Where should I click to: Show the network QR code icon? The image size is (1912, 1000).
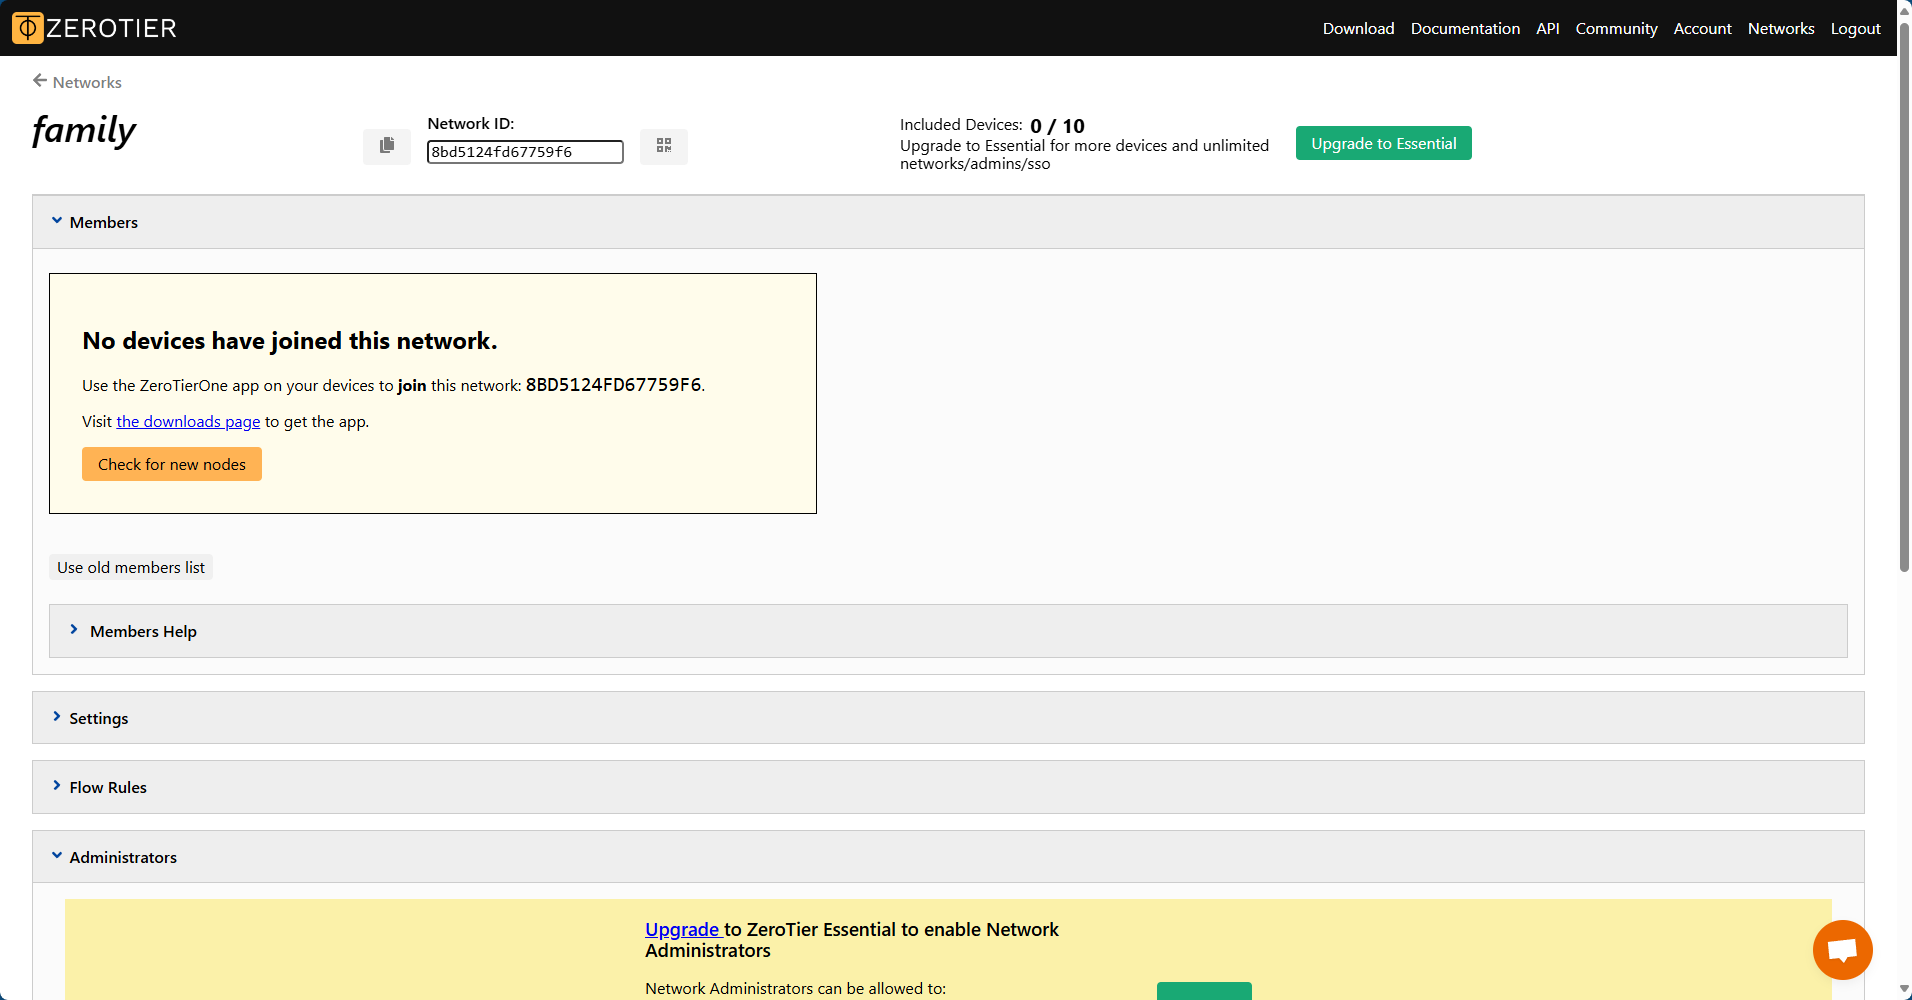click(x=664, y=146)
